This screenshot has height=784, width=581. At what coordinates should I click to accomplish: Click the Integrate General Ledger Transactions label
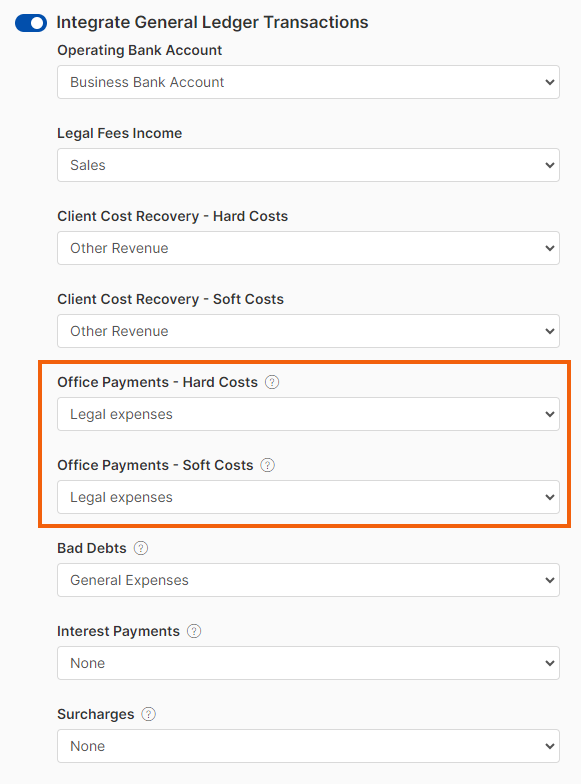[x=212, y=22]
